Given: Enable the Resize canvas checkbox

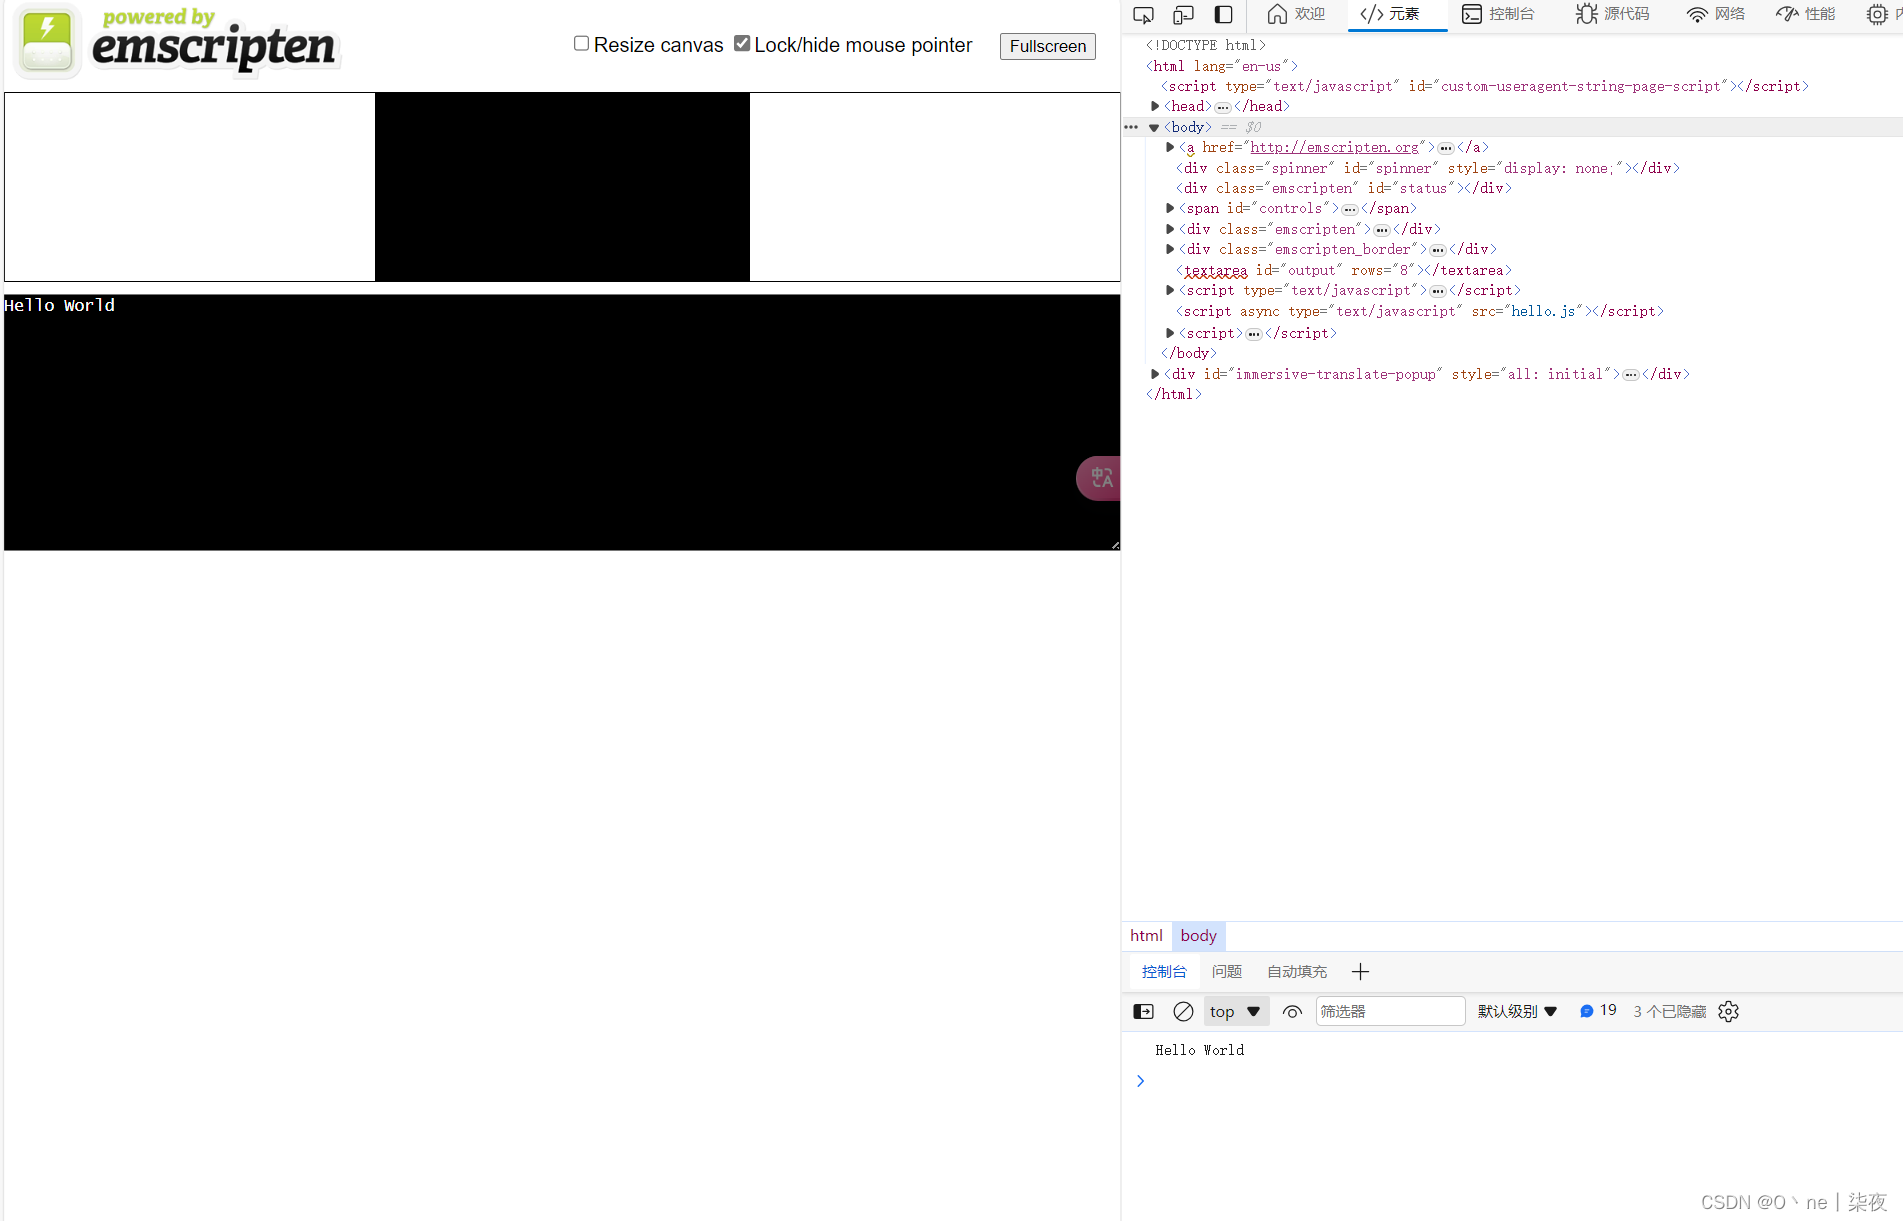Looking at the screenshot, I should tap(581, 43).
